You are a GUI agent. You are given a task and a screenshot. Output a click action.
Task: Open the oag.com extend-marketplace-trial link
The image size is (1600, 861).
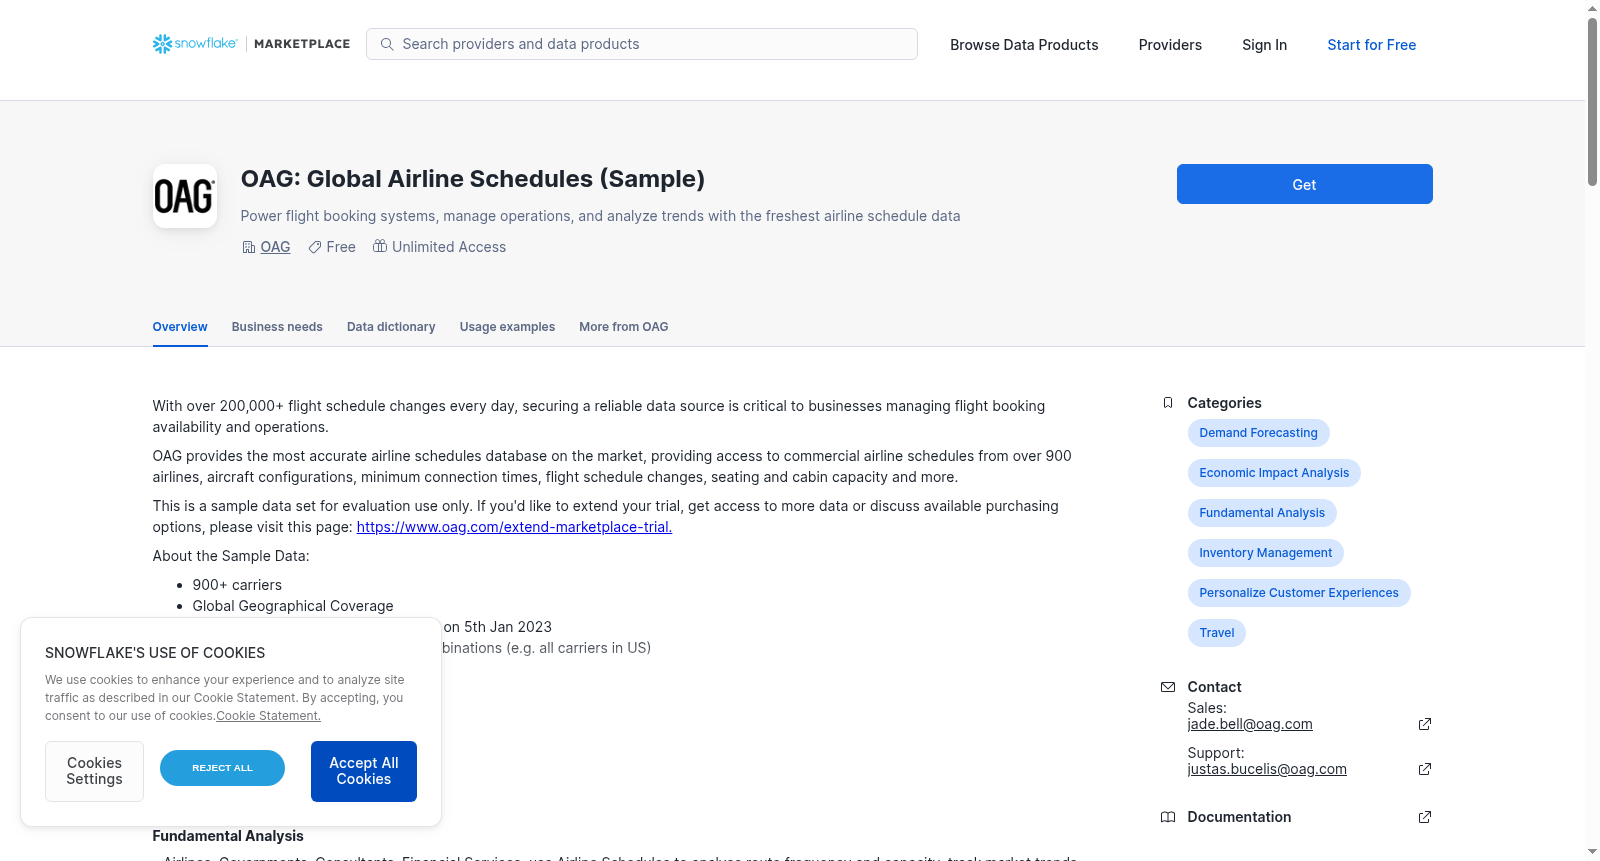point(514,527)
